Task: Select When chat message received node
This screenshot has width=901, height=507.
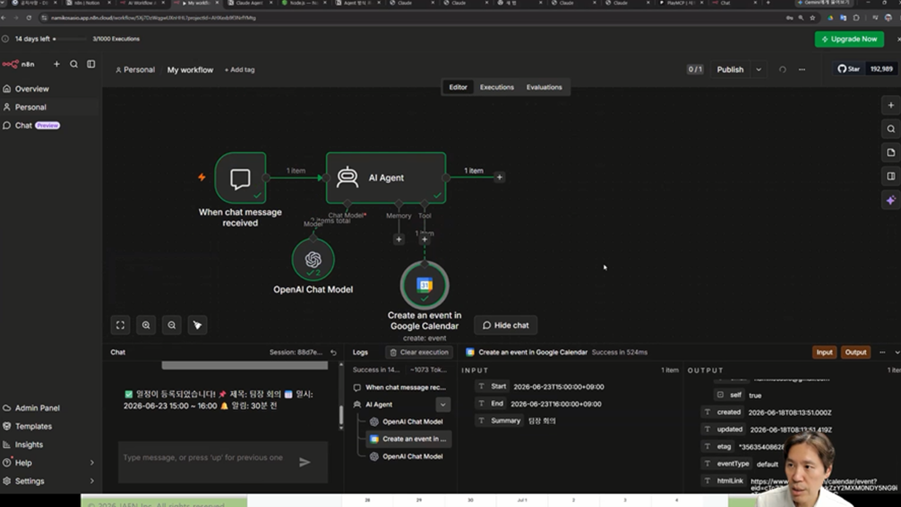Action: (x=240, y=178)
